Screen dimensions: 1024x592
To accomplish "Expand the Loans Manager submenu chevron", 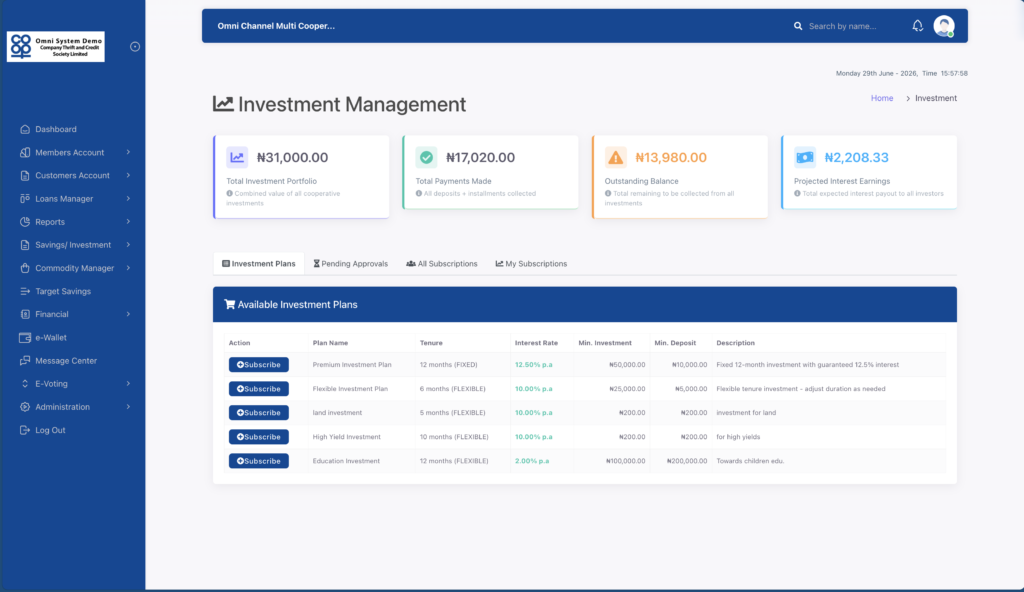I will coord(128,199).
